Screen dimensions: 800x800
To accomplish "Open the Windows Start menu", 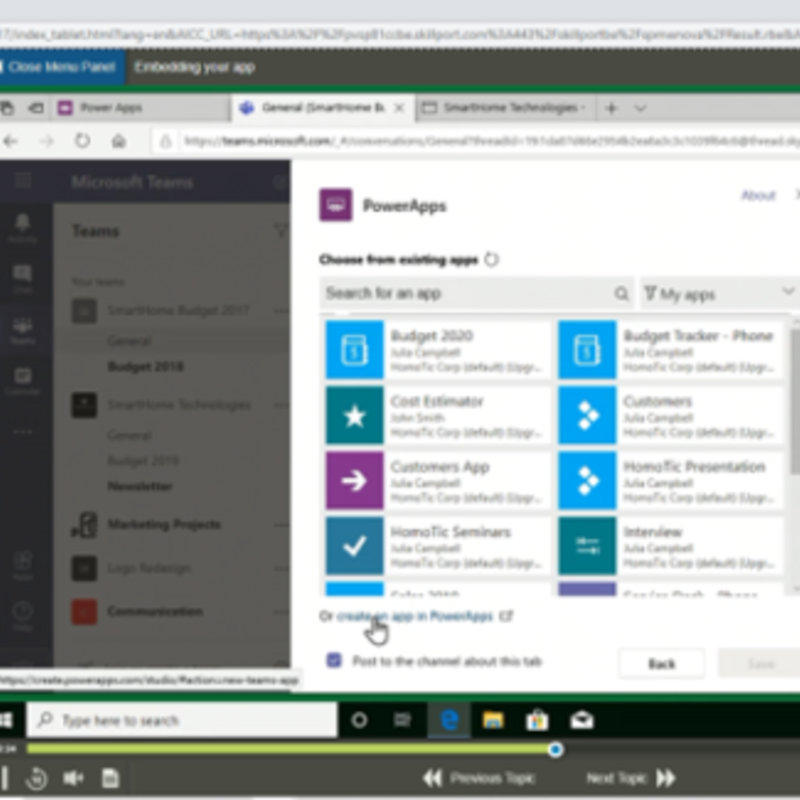I will 6,720.
